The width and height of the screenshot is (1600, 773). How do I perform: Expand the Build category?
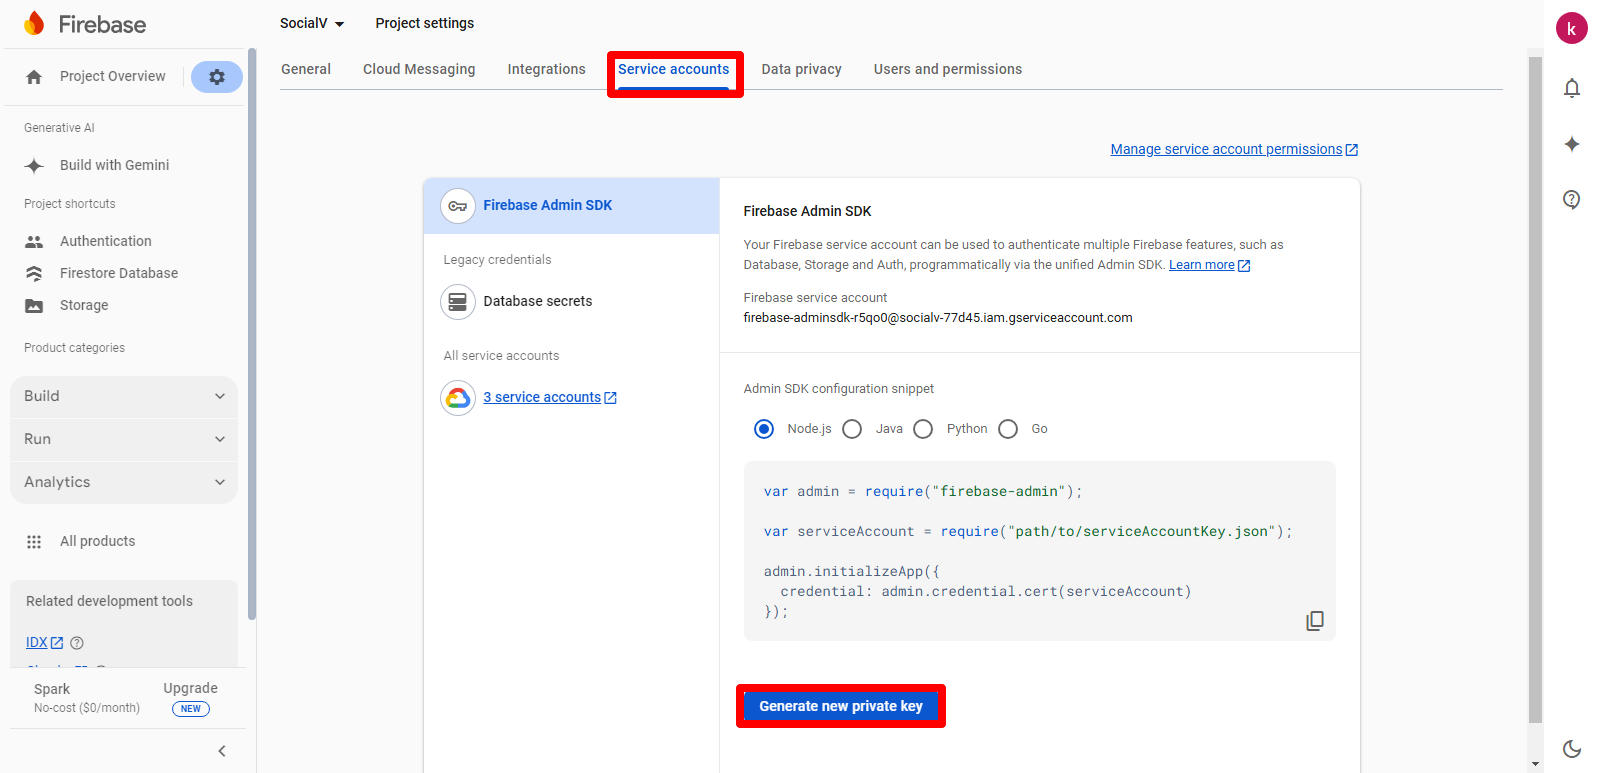click(x=124, y=396)
